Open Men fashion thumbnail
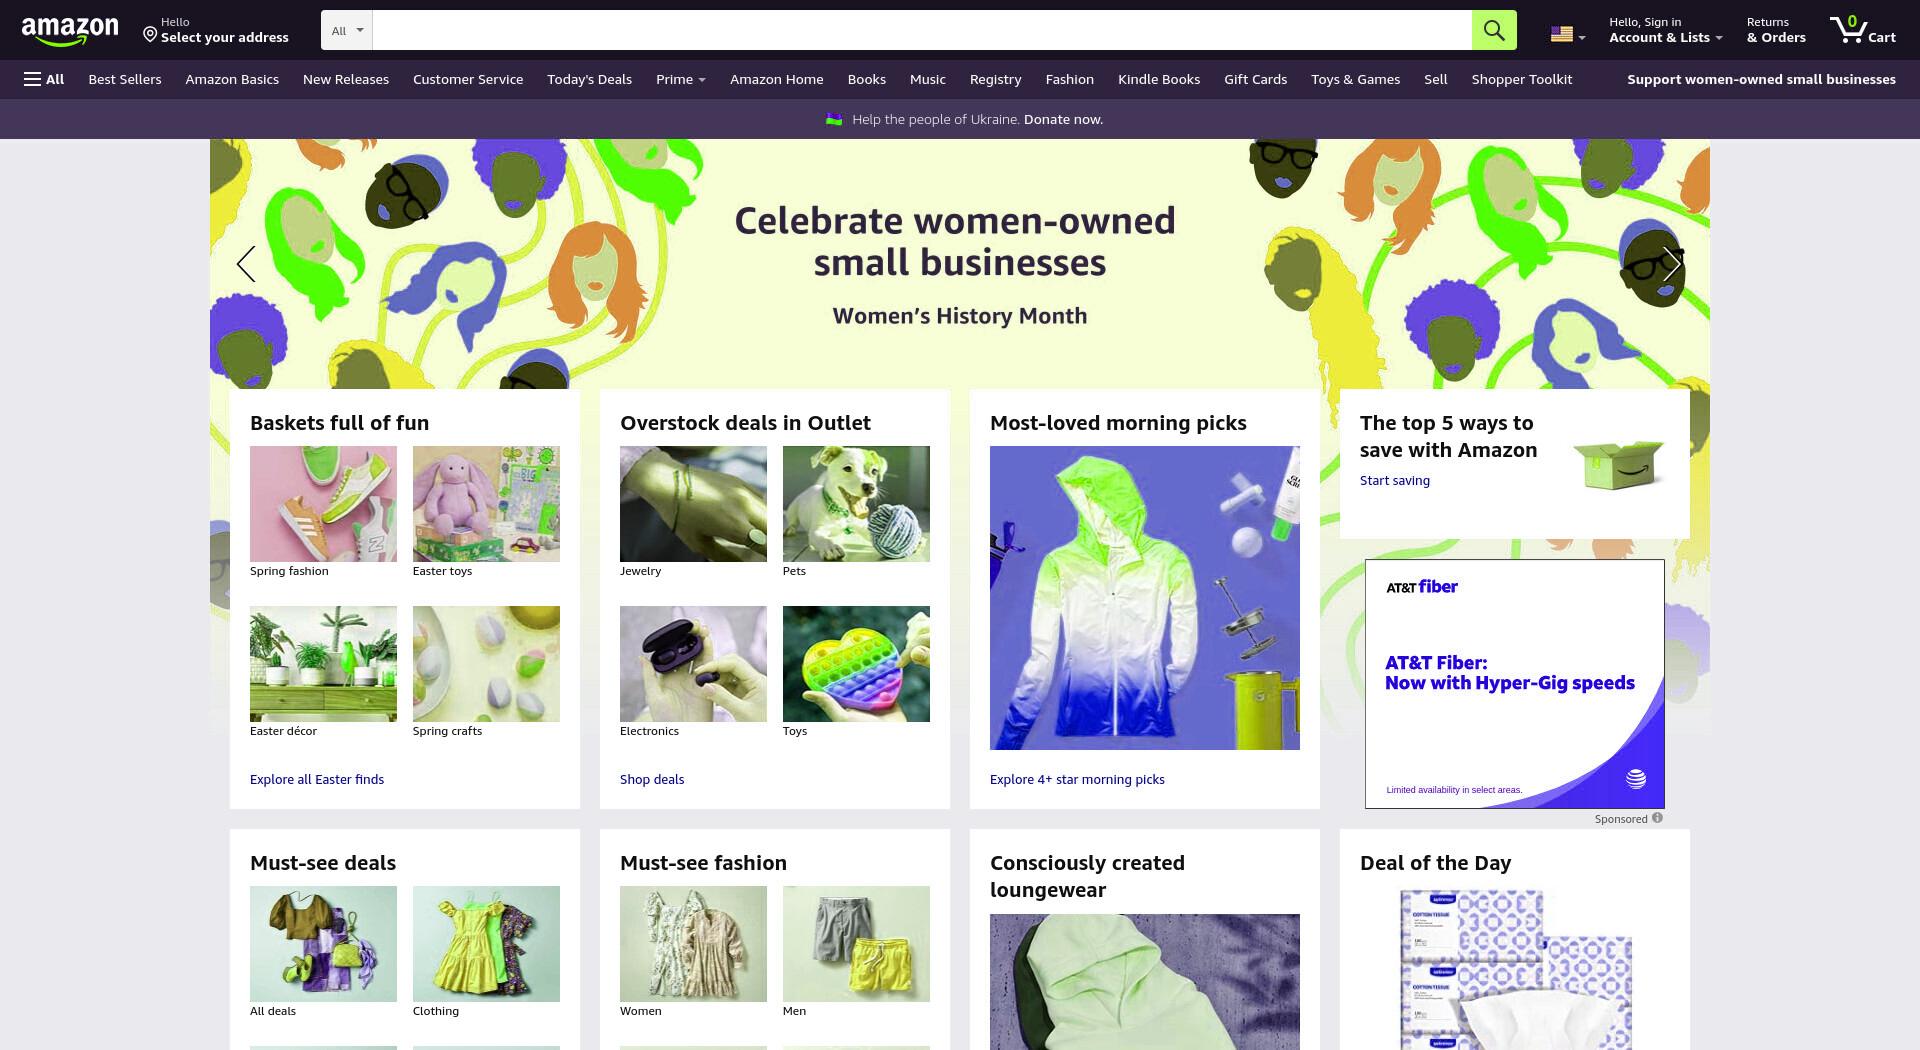 856,944
